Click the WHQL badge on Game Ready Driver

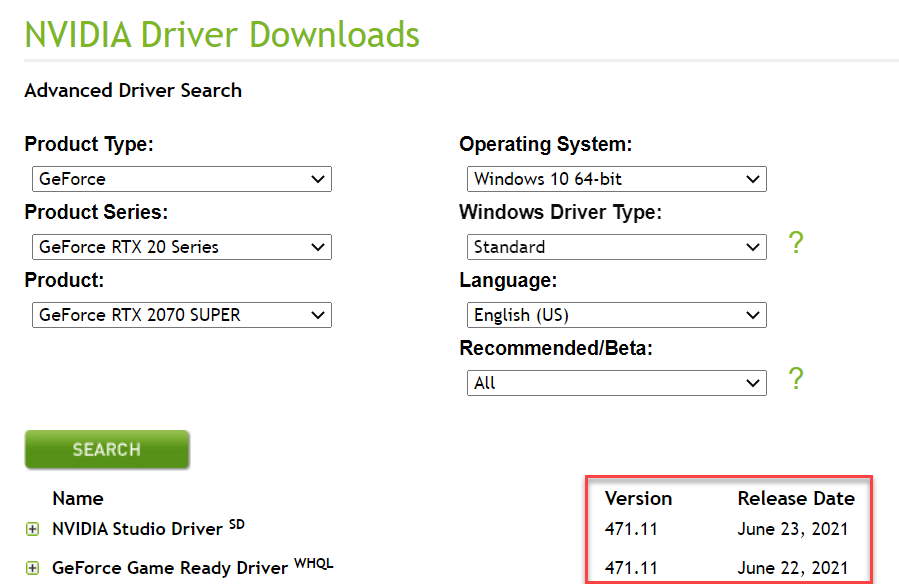tap(314, 562)
